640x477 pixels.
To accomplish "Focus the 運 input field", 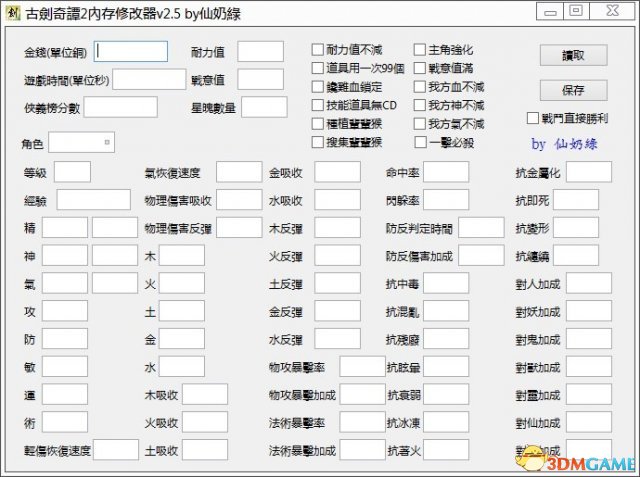I will [64, 394].
